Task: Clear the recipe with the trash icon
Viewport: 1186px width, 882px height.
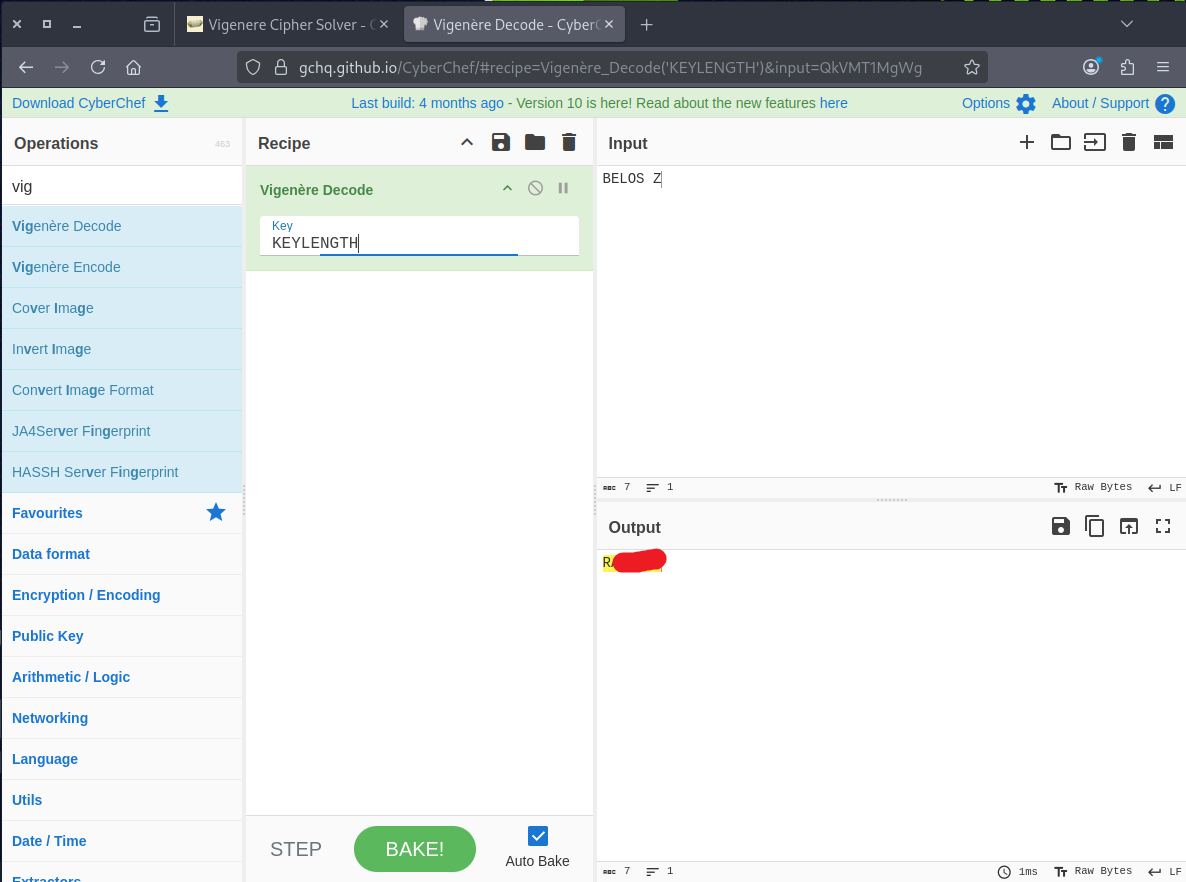Action: tap(569, 143)
